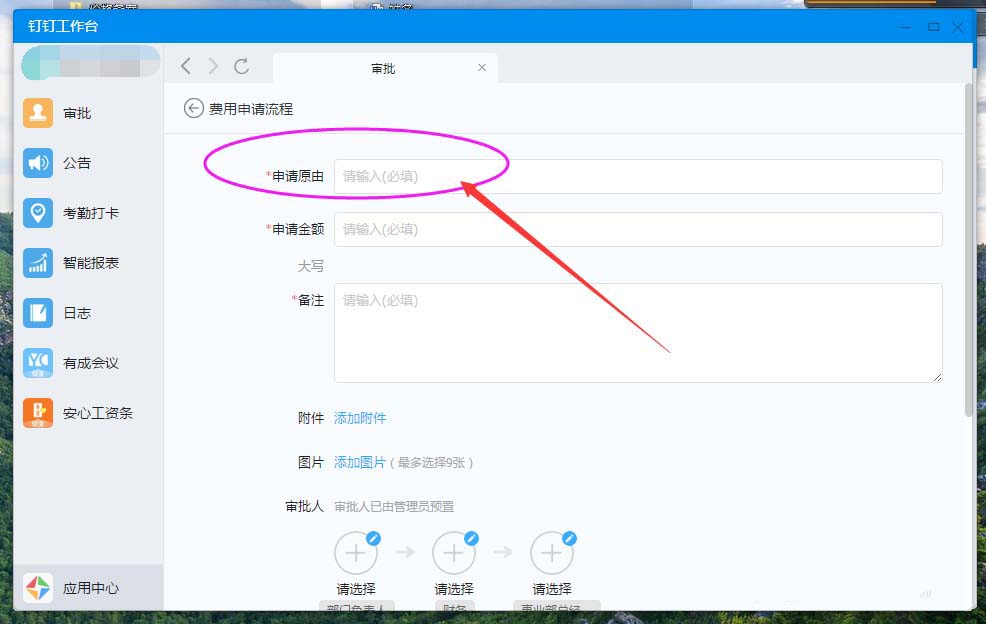Viewport: 986px width, 624px height.
Task: Click the 添加图片 link
Action: click(x=360, y=462)
